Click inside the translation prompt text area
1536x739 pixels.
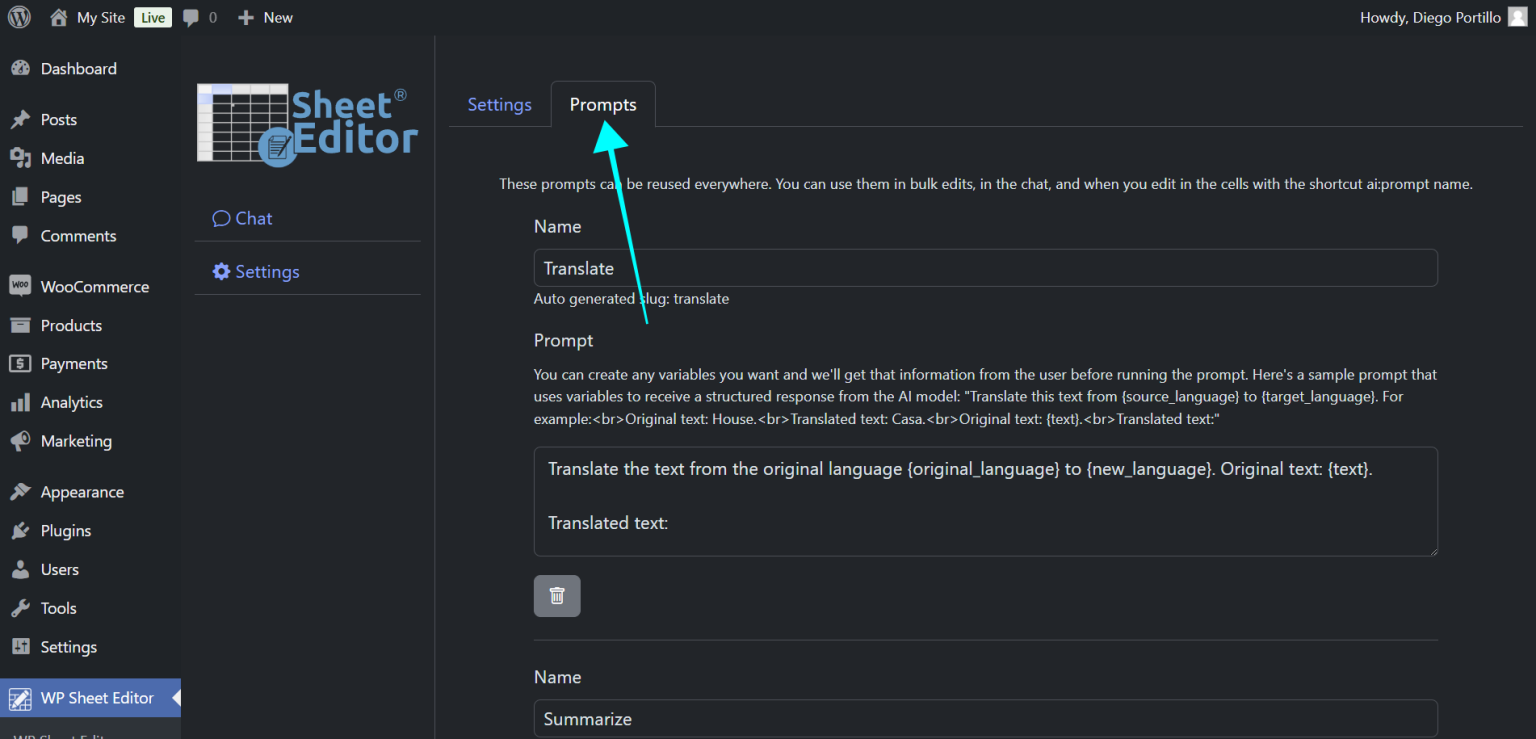tap(984, 500)
